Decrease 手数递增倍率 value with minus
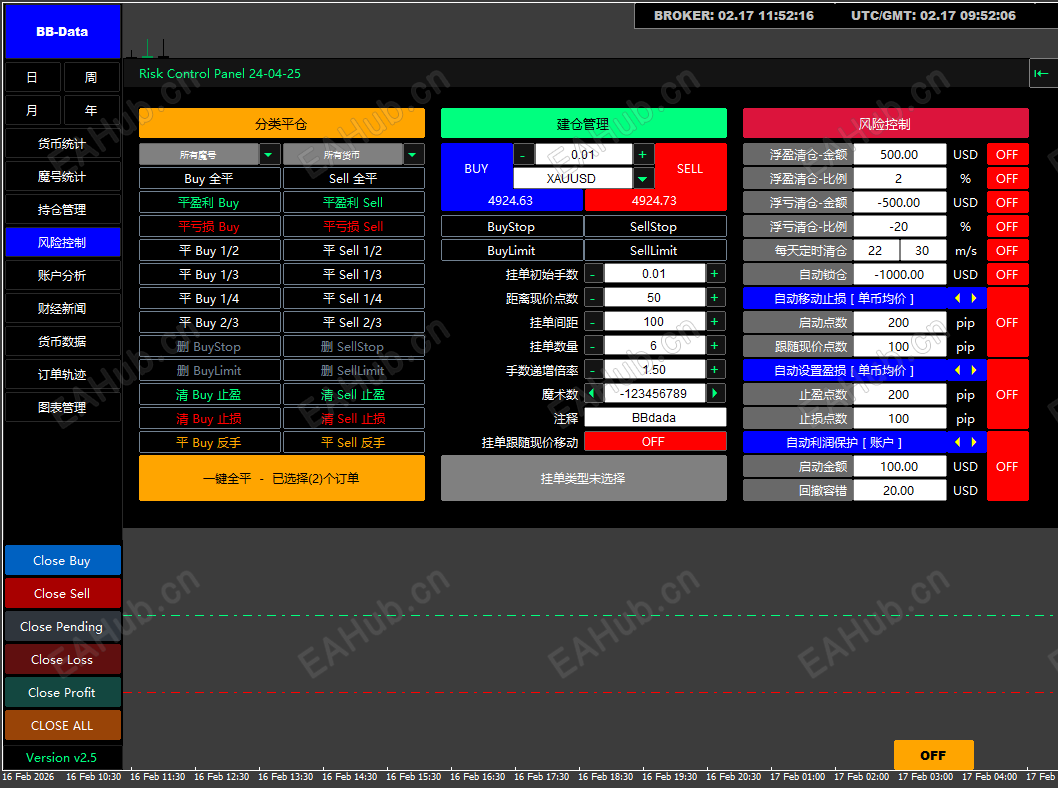1058x788 pixels. point(593,370)
